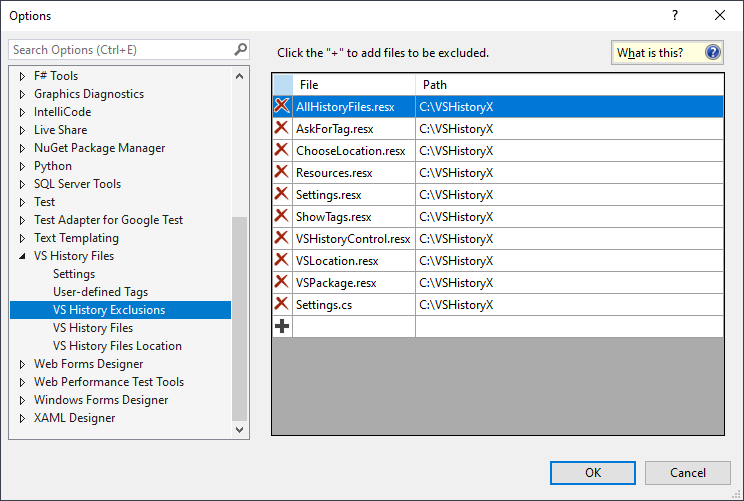Expand the XAML Designer arrow

click(x=22, y=418)
